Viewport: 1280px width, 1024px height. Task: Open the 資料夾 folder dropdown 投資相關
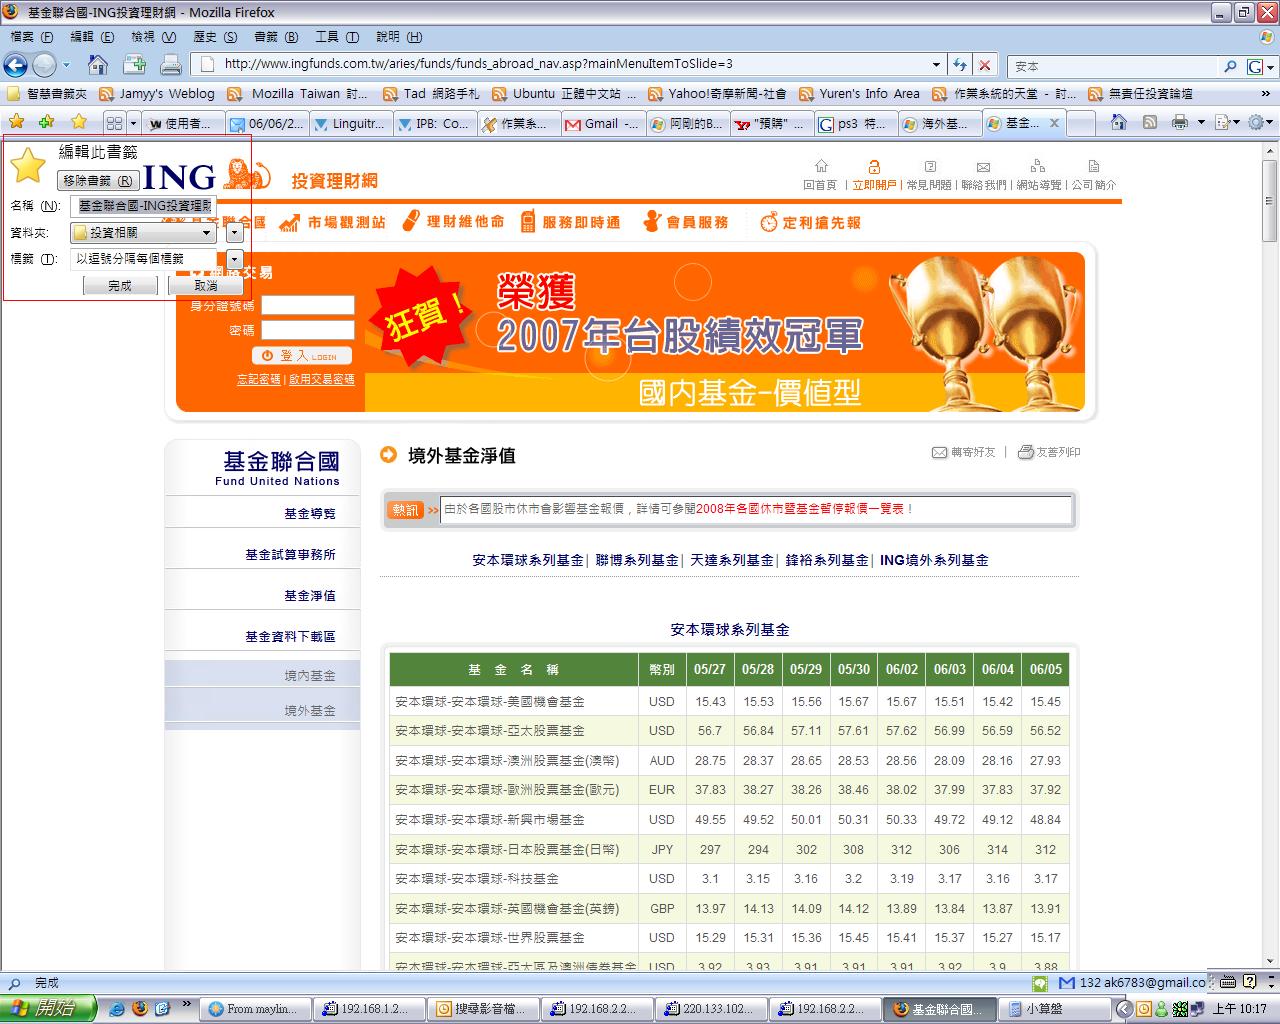(143, 232)
